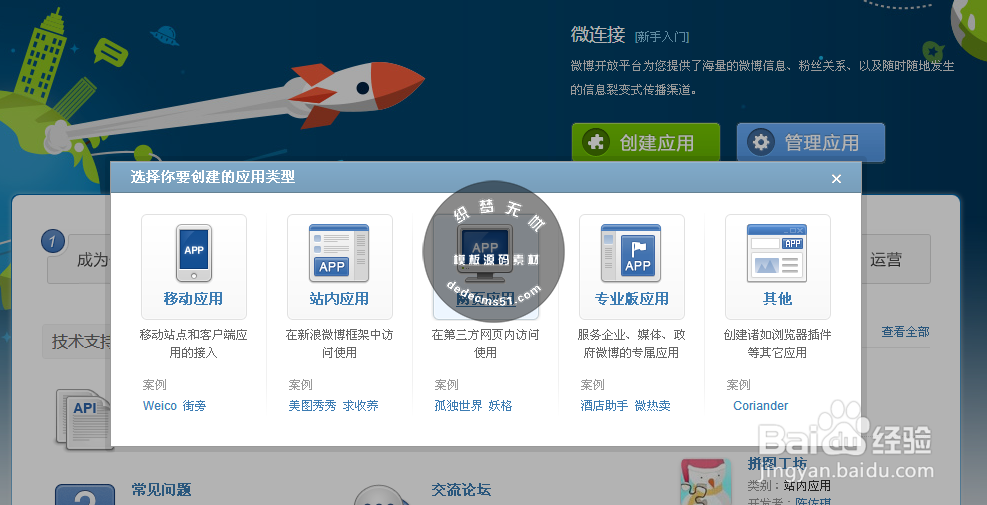The image size is (987, 505).
Task: Open the 微热卖 example link
Action: click(652, 406)
